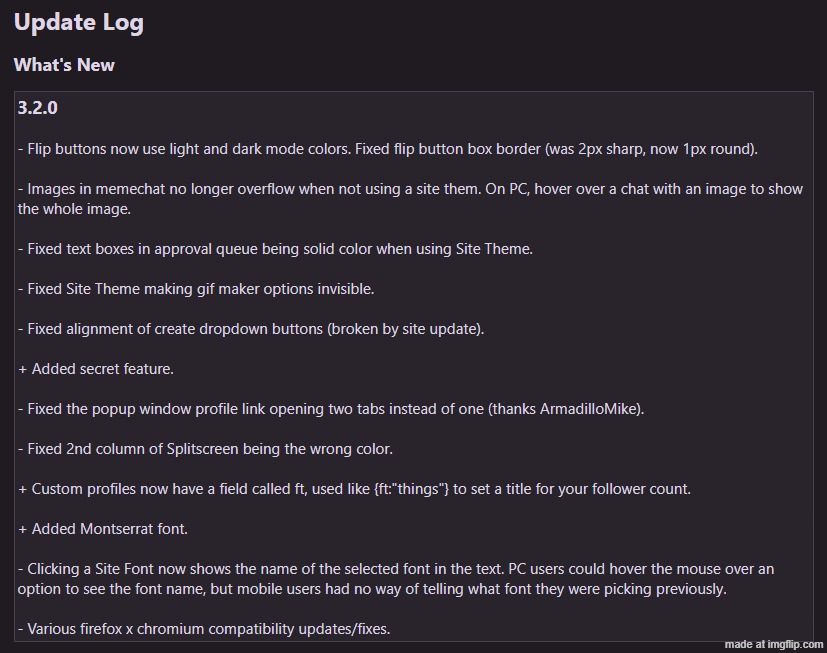Click the firefox x chromium compatibility entry
The image size is (827, 653).
click(205, 629)
